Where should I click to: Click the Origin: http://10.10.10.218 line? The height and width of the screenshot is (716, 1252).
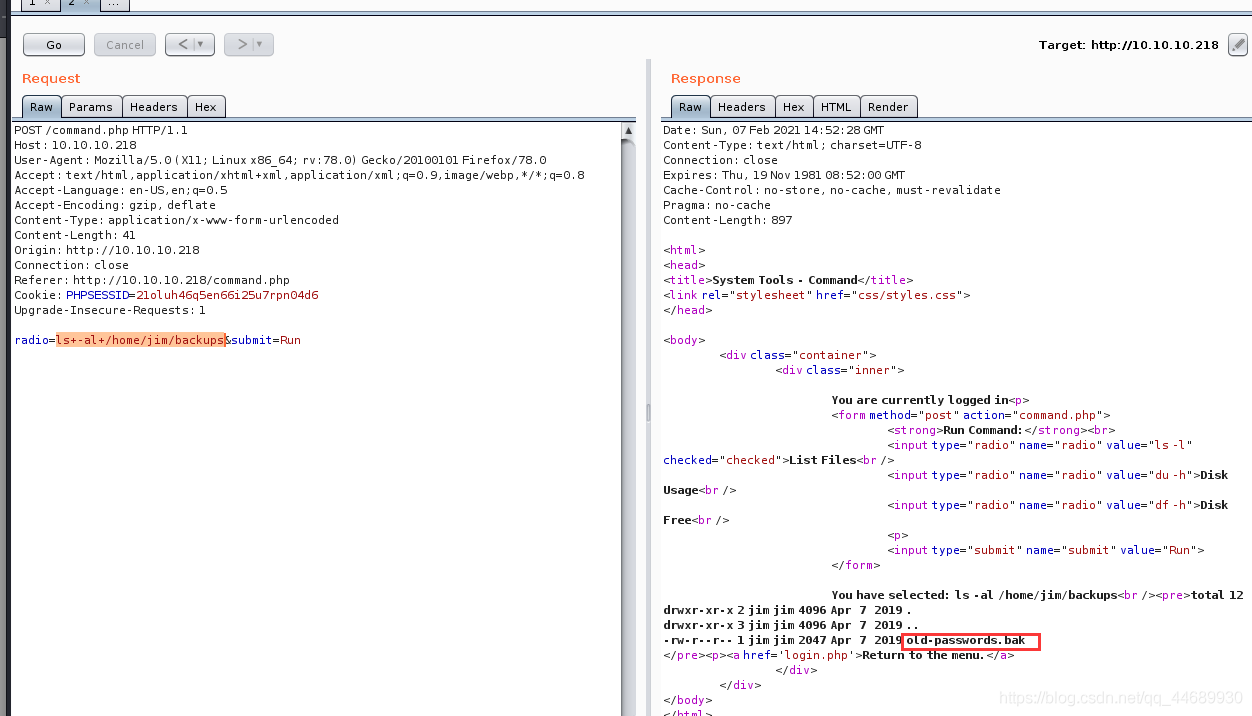pyautogui.click(x=107, y=250)
